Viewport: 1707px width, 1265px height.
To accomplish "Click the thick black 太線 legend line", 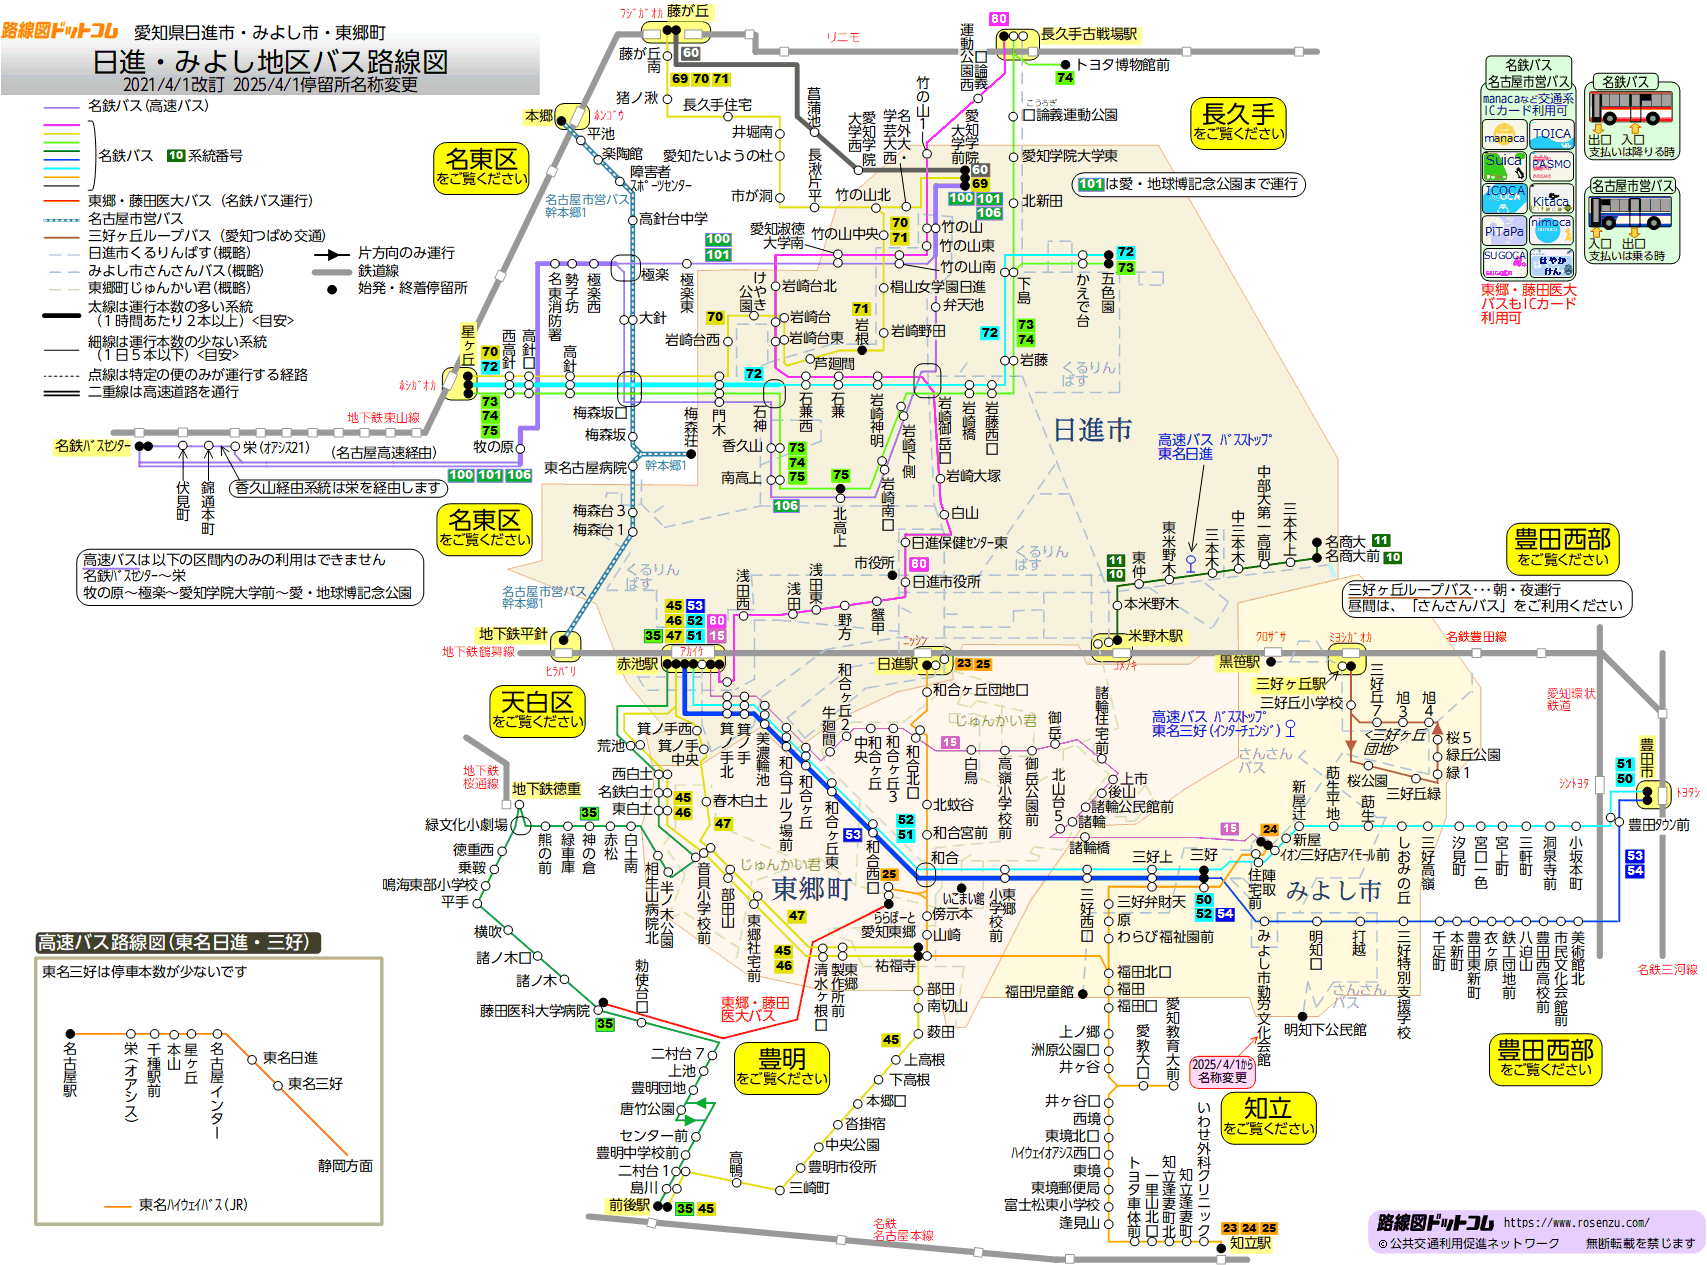I will tap(61, 315).
